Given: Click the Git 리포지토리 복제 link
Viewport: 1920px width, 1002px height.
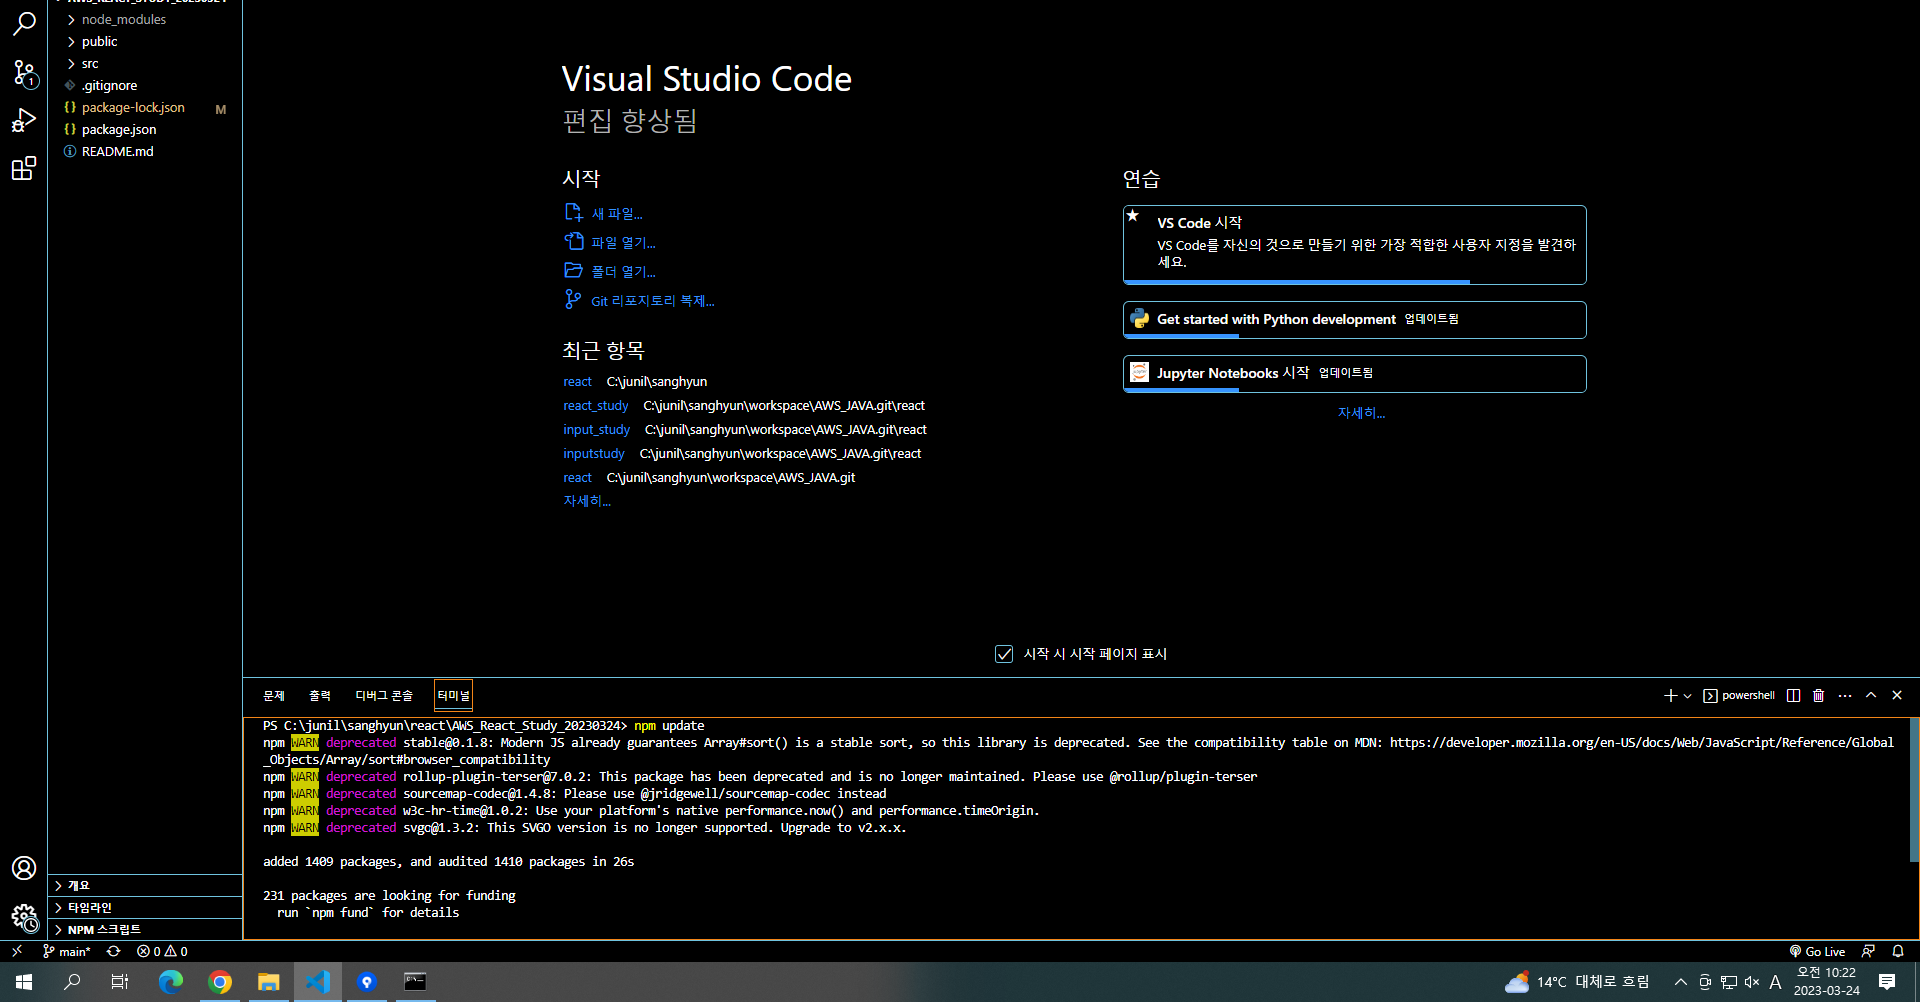Looking at the screenshot, I should (x=652, y=301).
